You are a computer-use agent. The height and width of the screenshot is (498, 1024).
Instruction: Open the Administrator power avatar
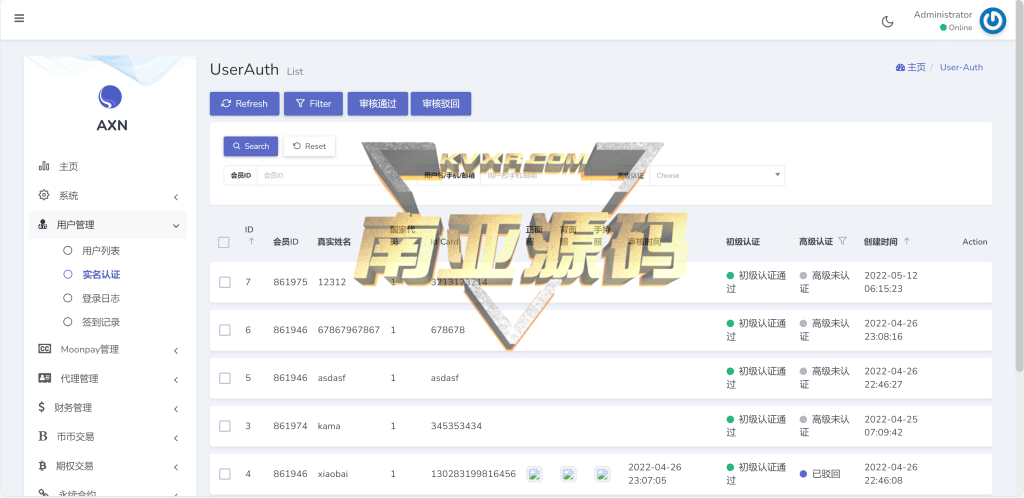pyautogui.click(x=993, y=21)
